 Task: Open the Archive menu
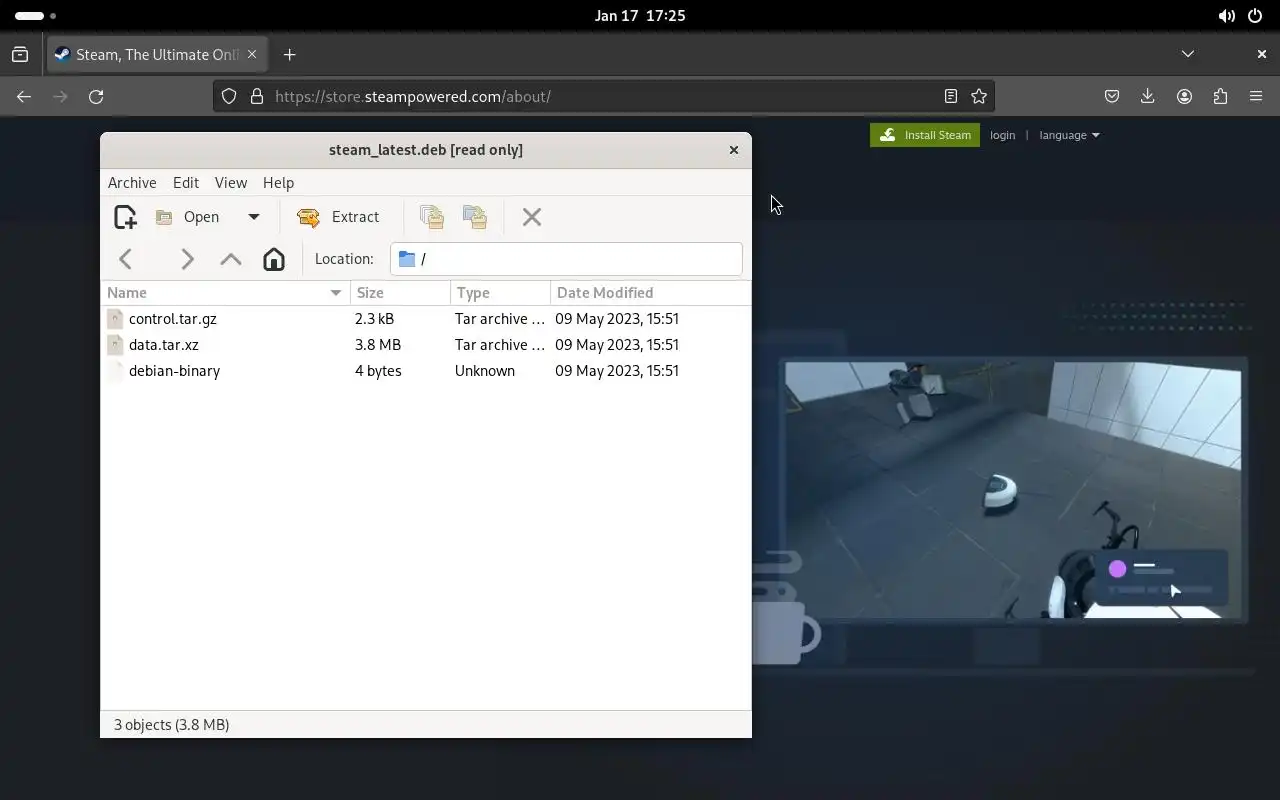132,183
